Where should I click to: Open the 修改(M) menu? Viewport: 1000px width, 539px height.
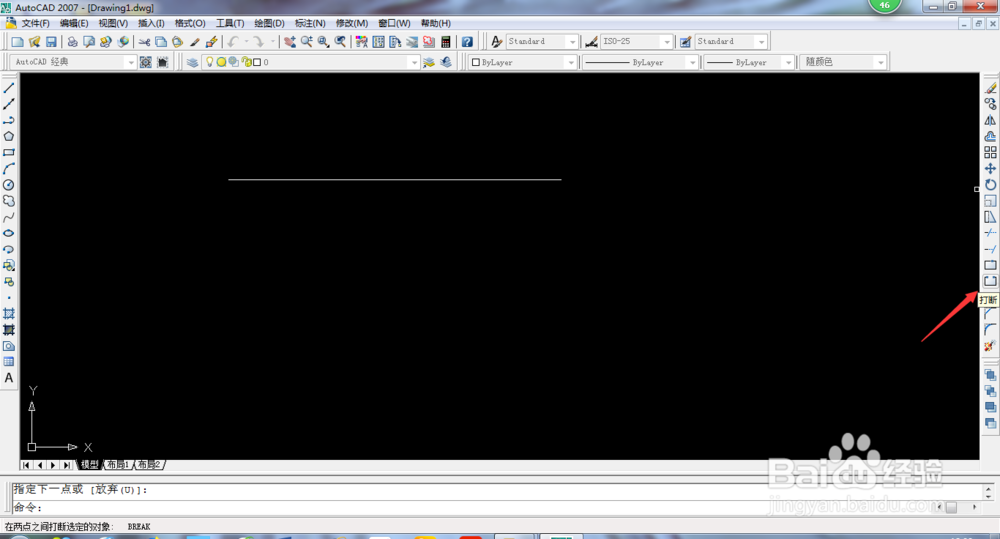pos(351,23)
